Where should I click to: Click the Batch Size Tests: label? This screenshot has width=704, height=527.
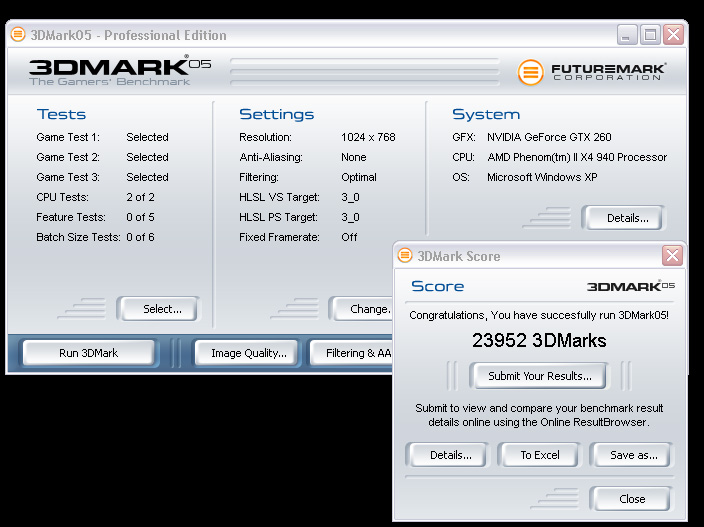tap(78, 237)
